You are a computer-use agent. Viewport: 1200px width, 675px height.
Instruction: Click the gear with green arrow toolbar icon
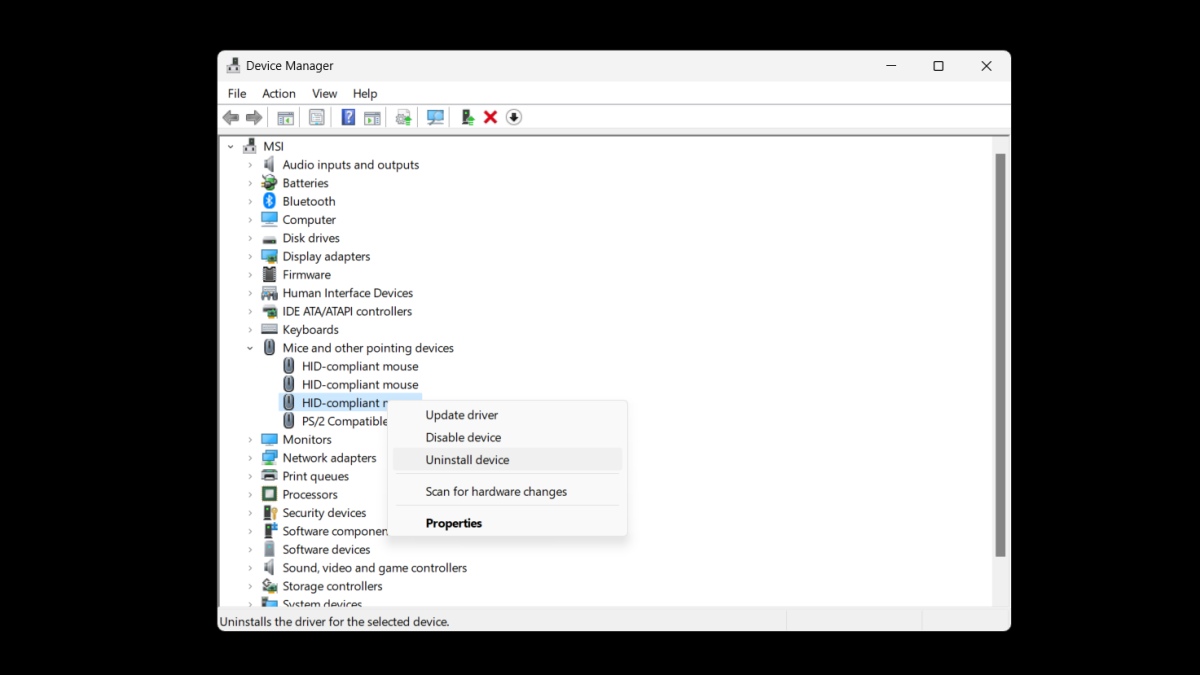pyautogui.click(x=403, y=117)
